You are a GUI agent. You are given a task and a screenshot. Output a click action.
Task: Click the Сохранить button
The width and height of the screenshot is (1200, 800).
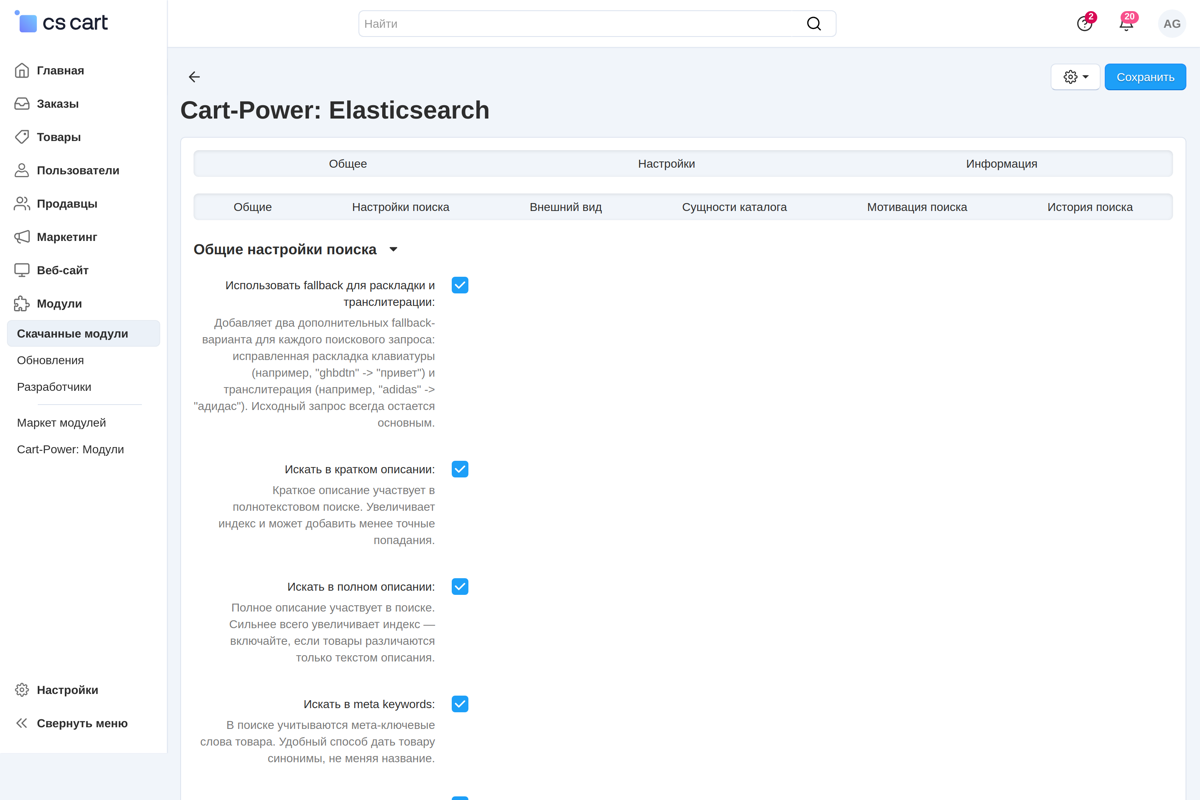pos(1146,77)
